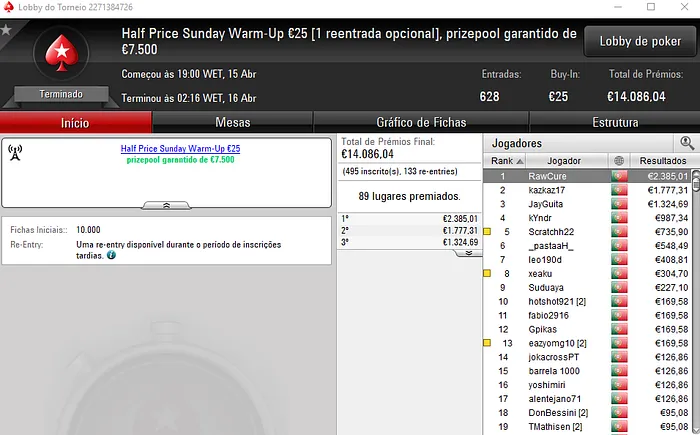Open Half Price Sunday Warm-Up link
The height and width of the screenshot is (435, 700).
(x=180, y=149)
